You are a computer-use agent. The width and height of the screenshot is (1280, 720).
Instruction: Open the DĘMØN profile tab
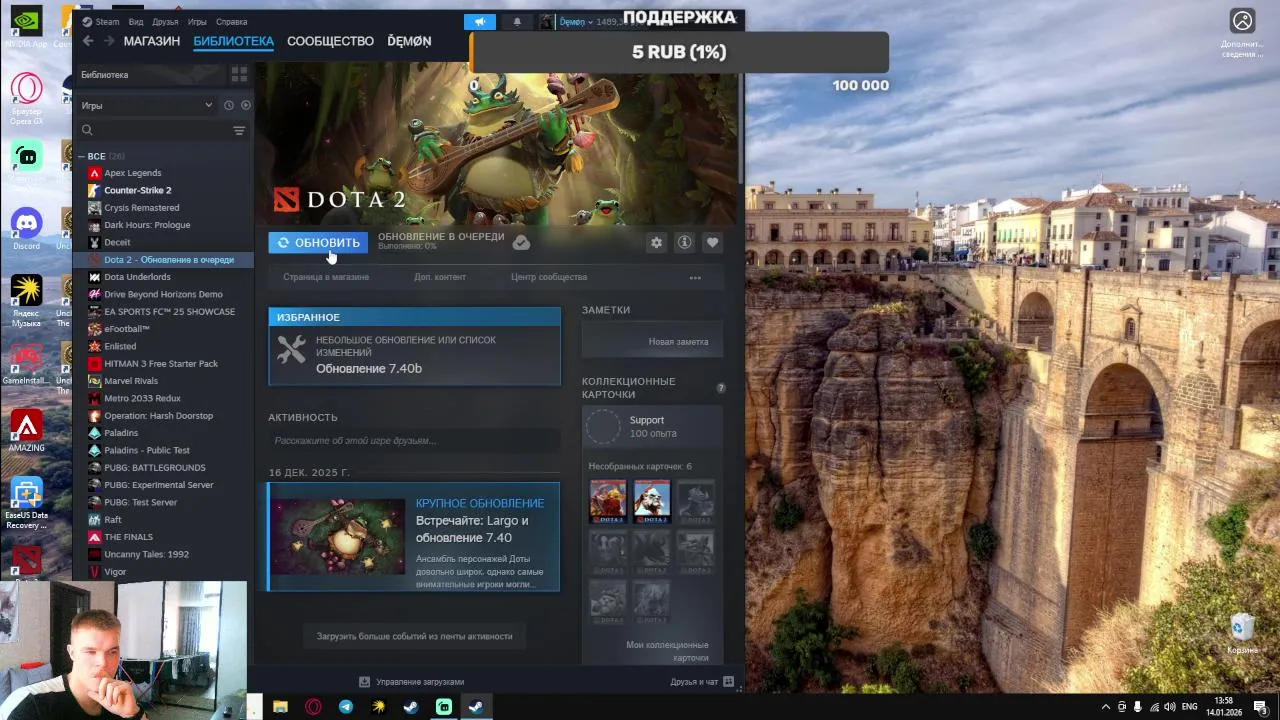pyautogui.click(x=409, y=41)
